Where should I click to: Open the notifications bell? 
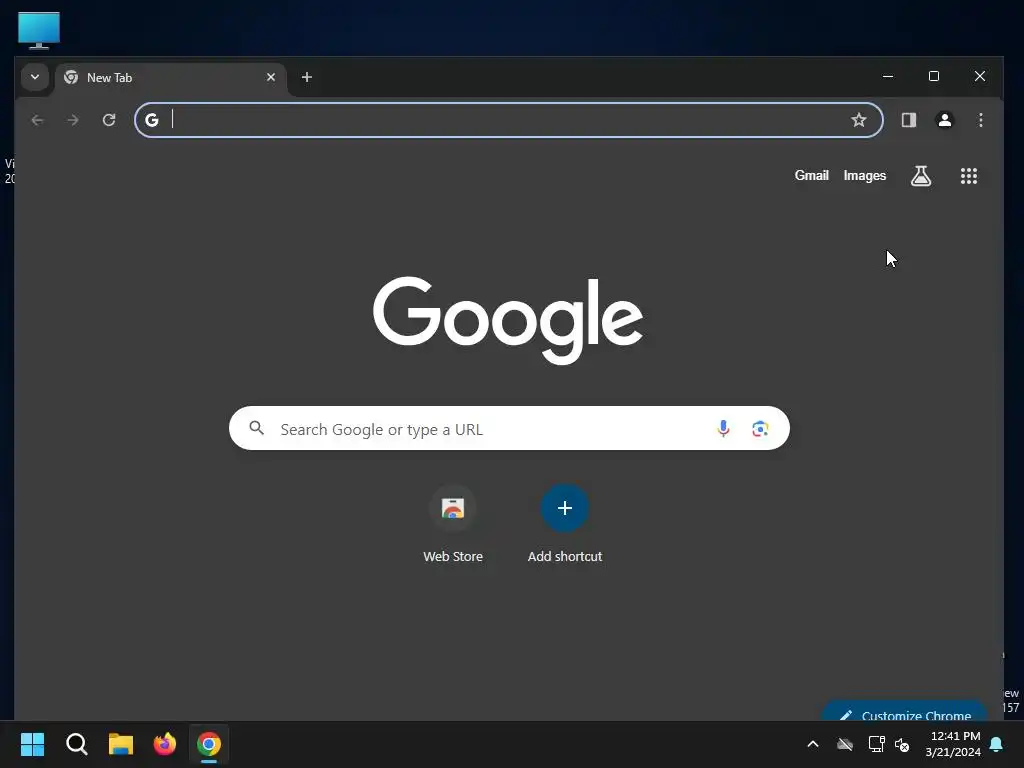997,744
